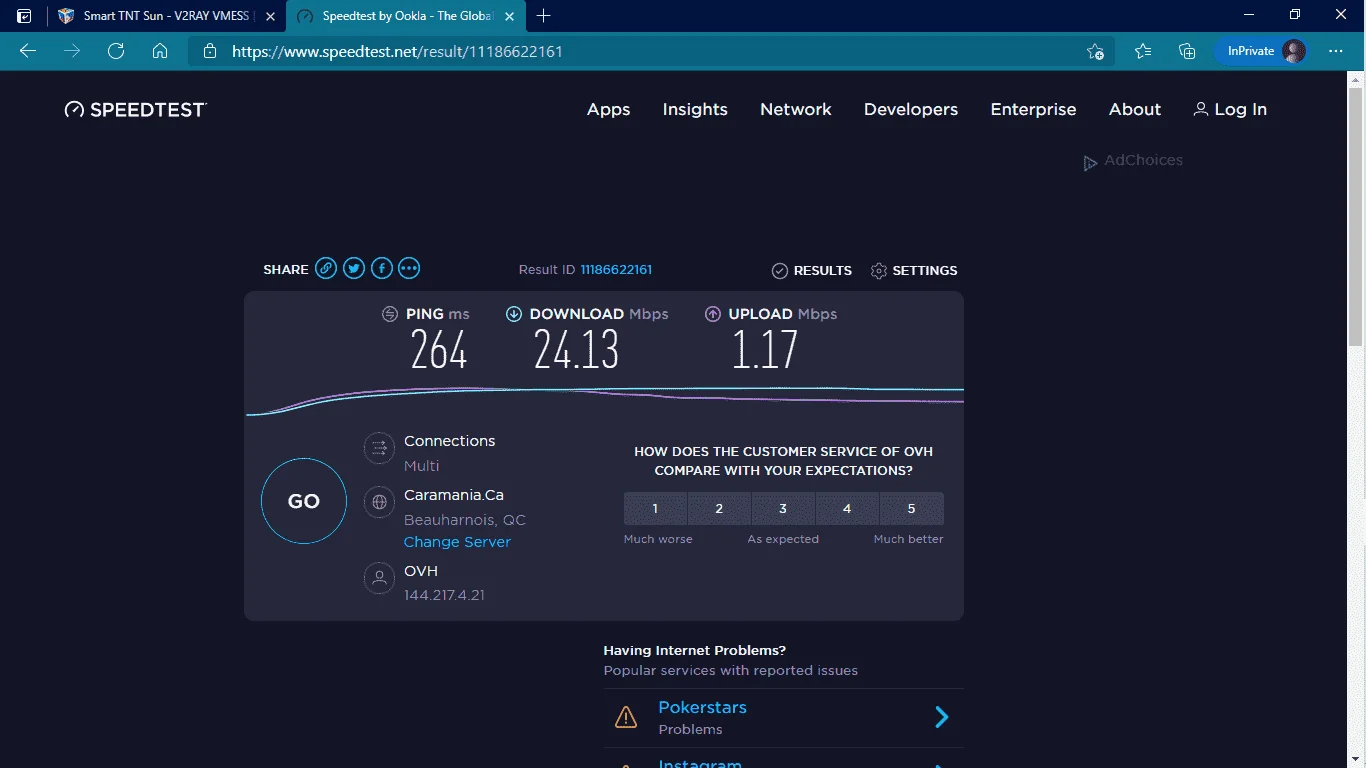Click the OVH provider user icon
Image resolution: width=1366 pixels, height=768 pixels.
tap(379, 578)
